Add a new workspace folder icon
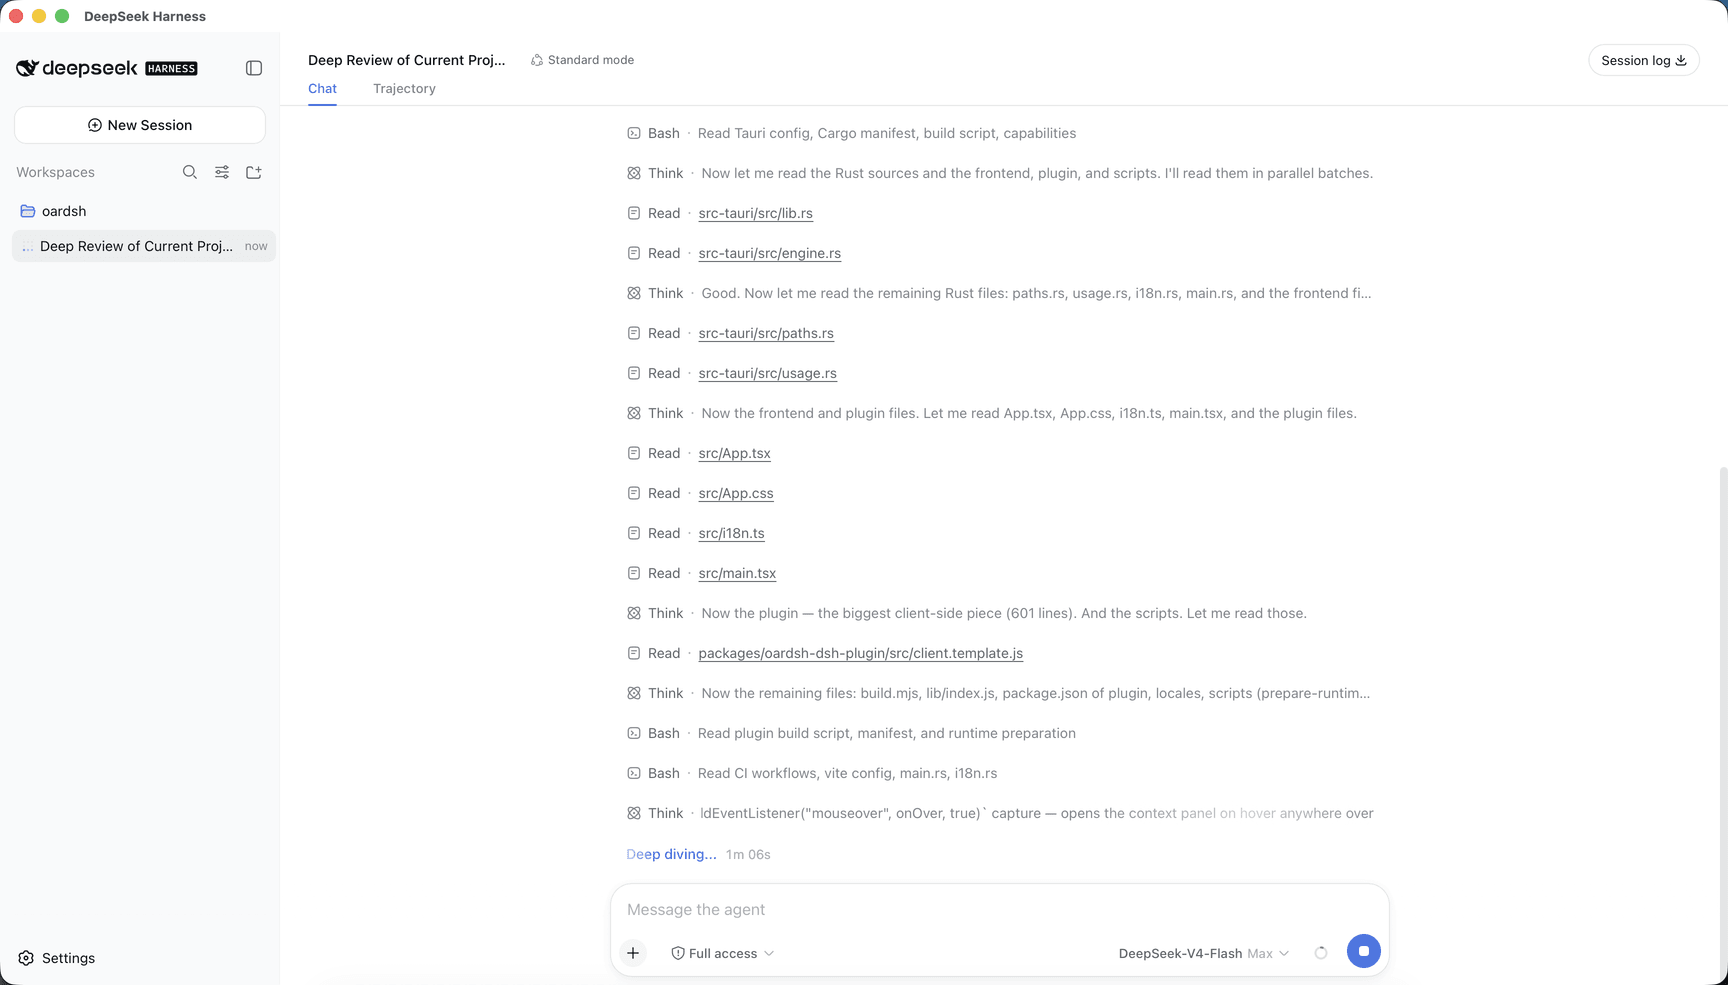 (254, 172)
